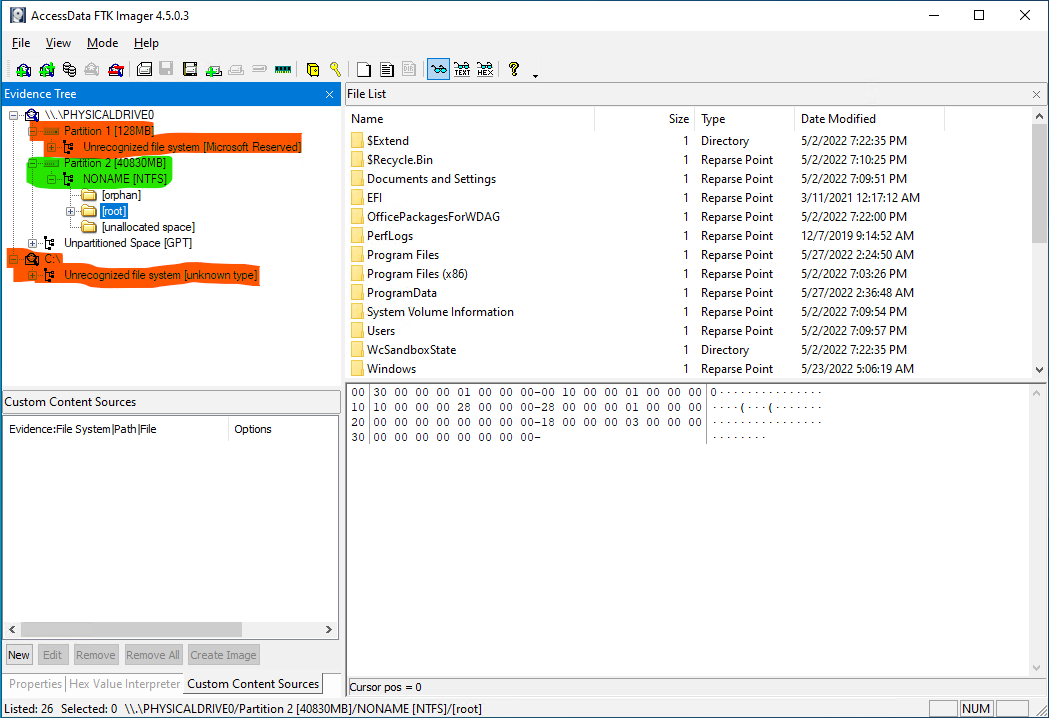Switch to the Properties tab
The image size is (1049, 718).
[x=35, y=684]
